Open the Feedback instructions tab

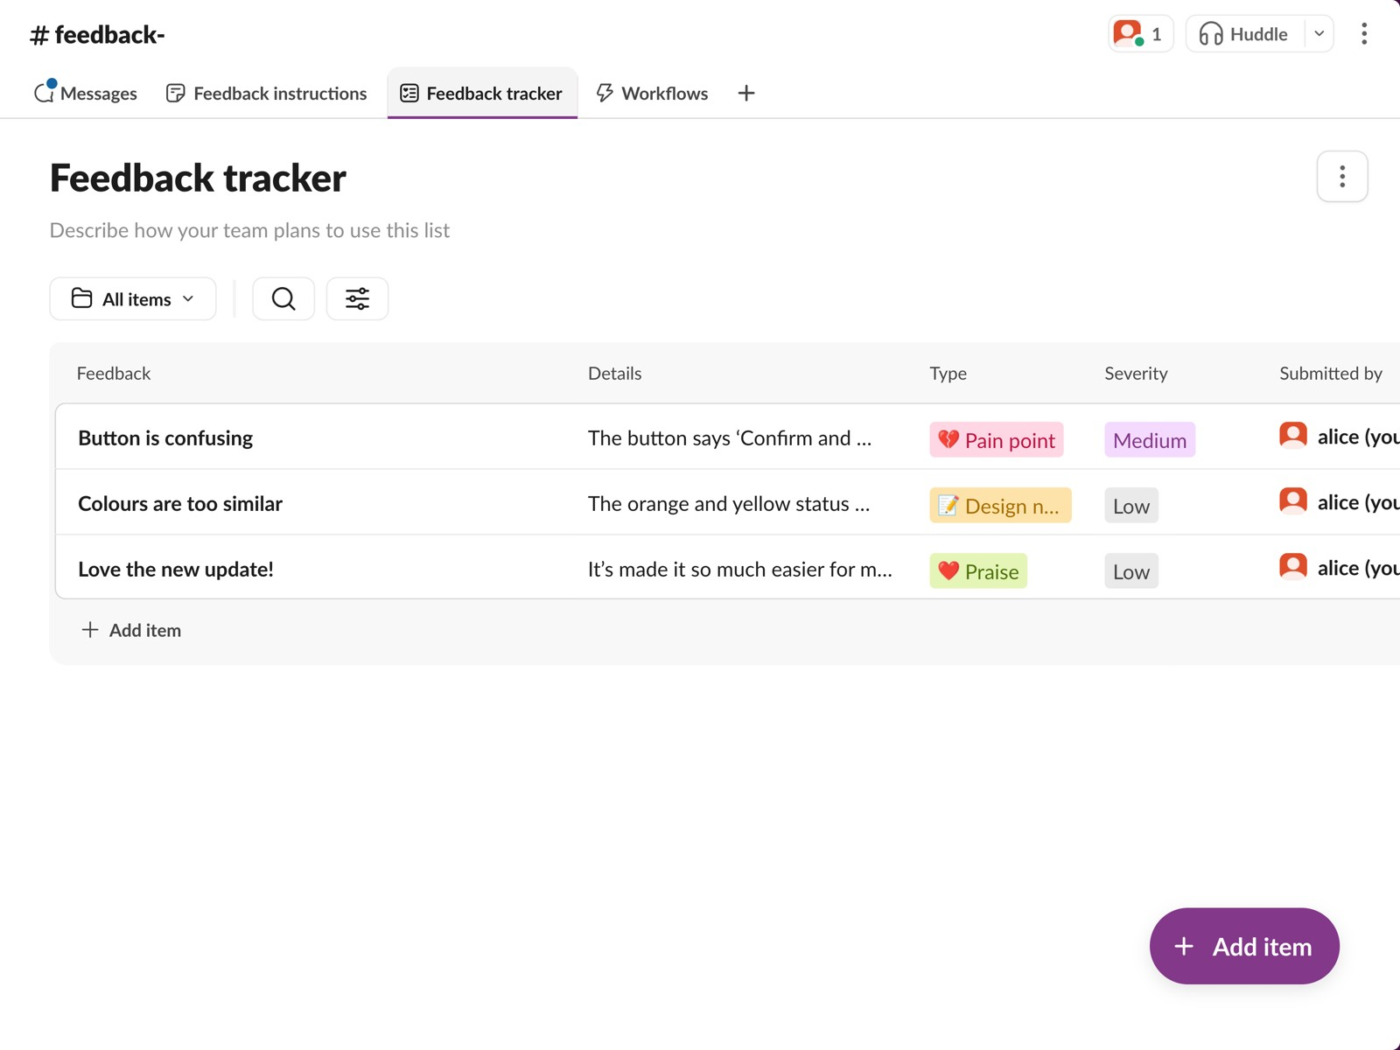[267, 93]
